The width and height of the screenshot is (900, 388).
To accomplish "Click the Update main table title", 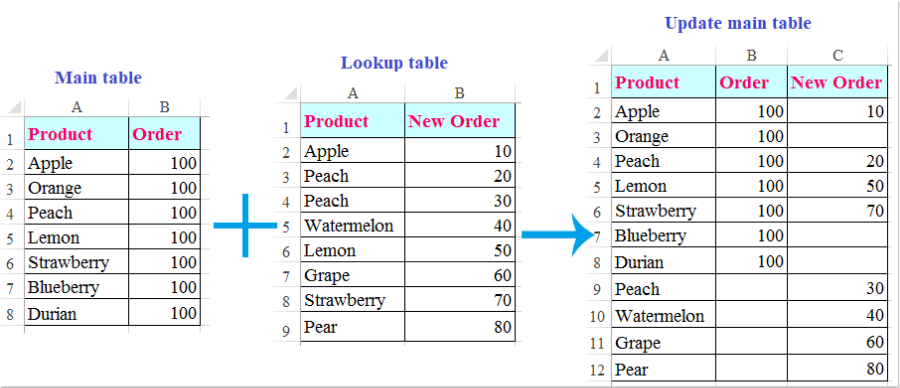I will pyautogui.click(x=738, y=24).
